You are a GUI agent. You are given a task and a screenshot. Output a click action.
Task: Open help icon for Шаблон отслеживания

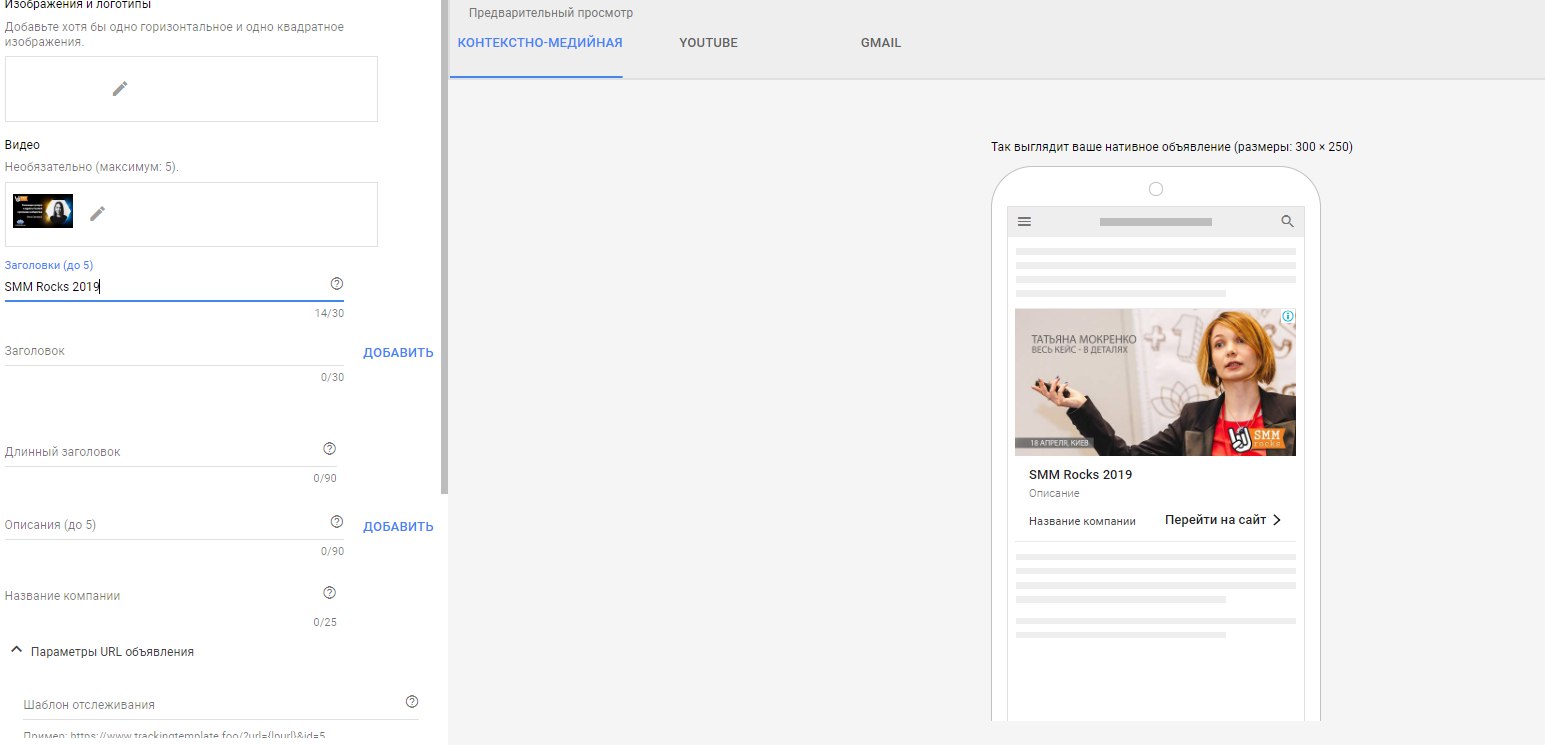[x=412, y=701]
